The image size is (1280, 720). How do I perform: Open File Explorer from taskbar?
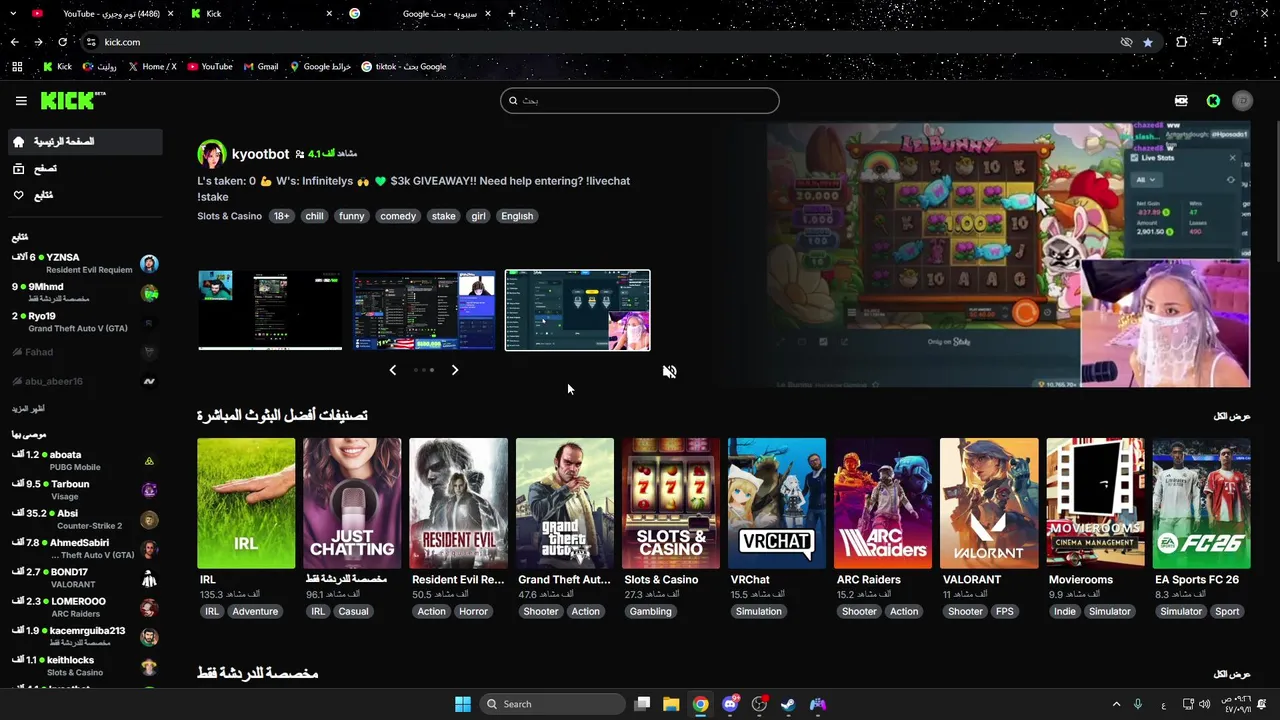tap(671, 704)
